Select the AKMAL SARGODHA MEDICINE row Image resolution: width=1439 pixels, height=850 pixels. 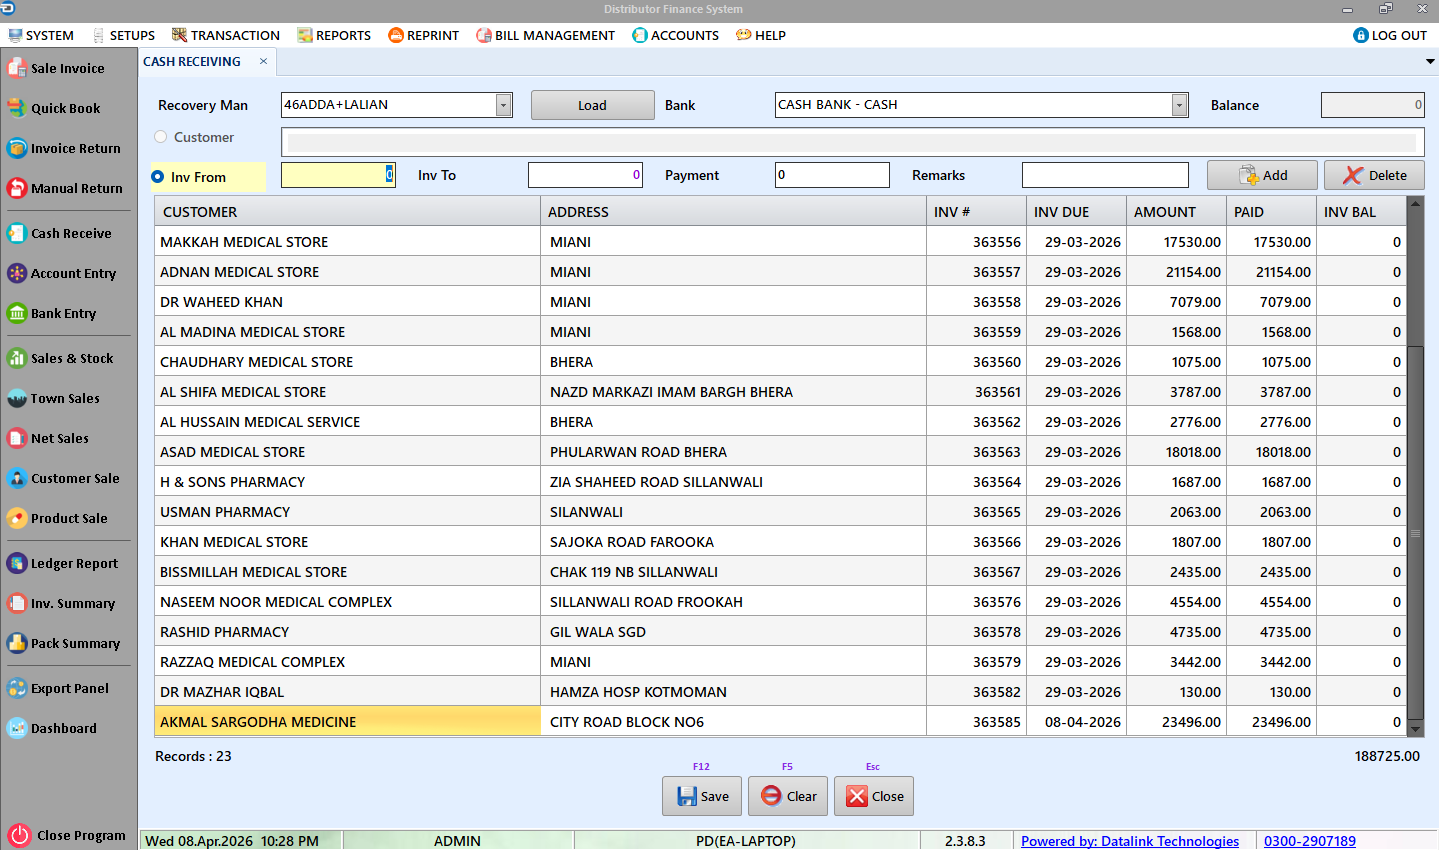coord(781,722)
